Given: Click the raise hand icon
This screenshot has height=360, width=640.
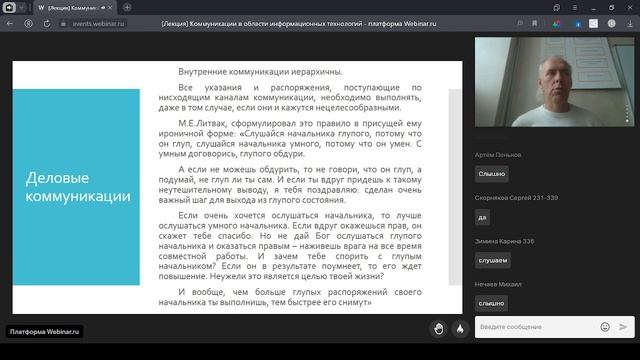Looking at the screenshot, I should (439, 329).
